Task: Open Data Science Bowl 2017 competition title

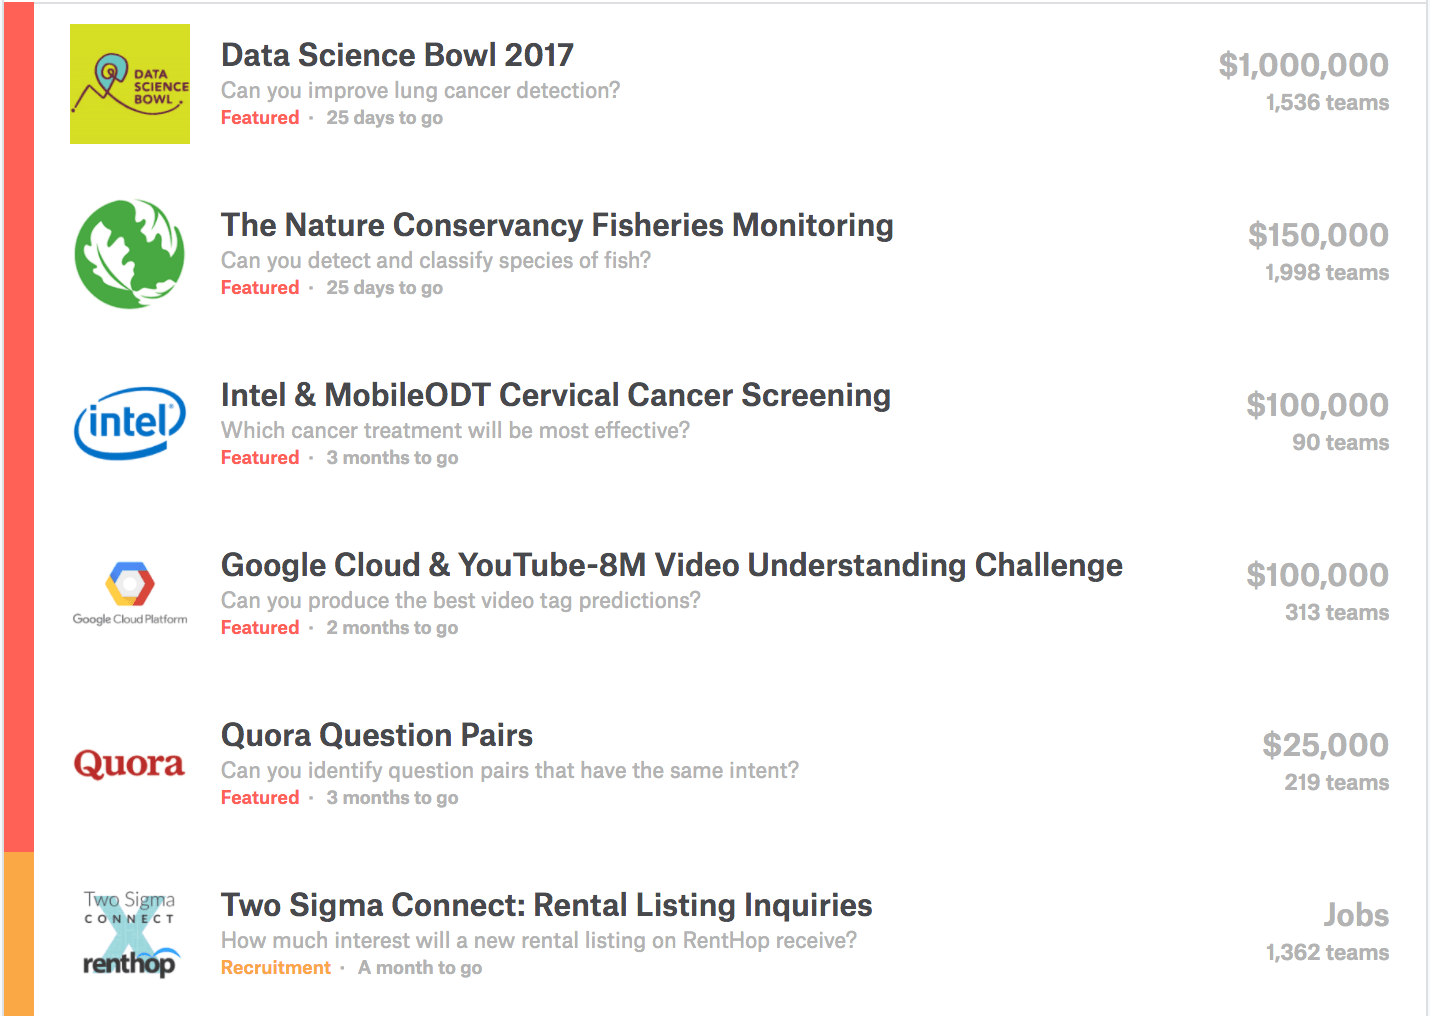Action: [397, 55]
